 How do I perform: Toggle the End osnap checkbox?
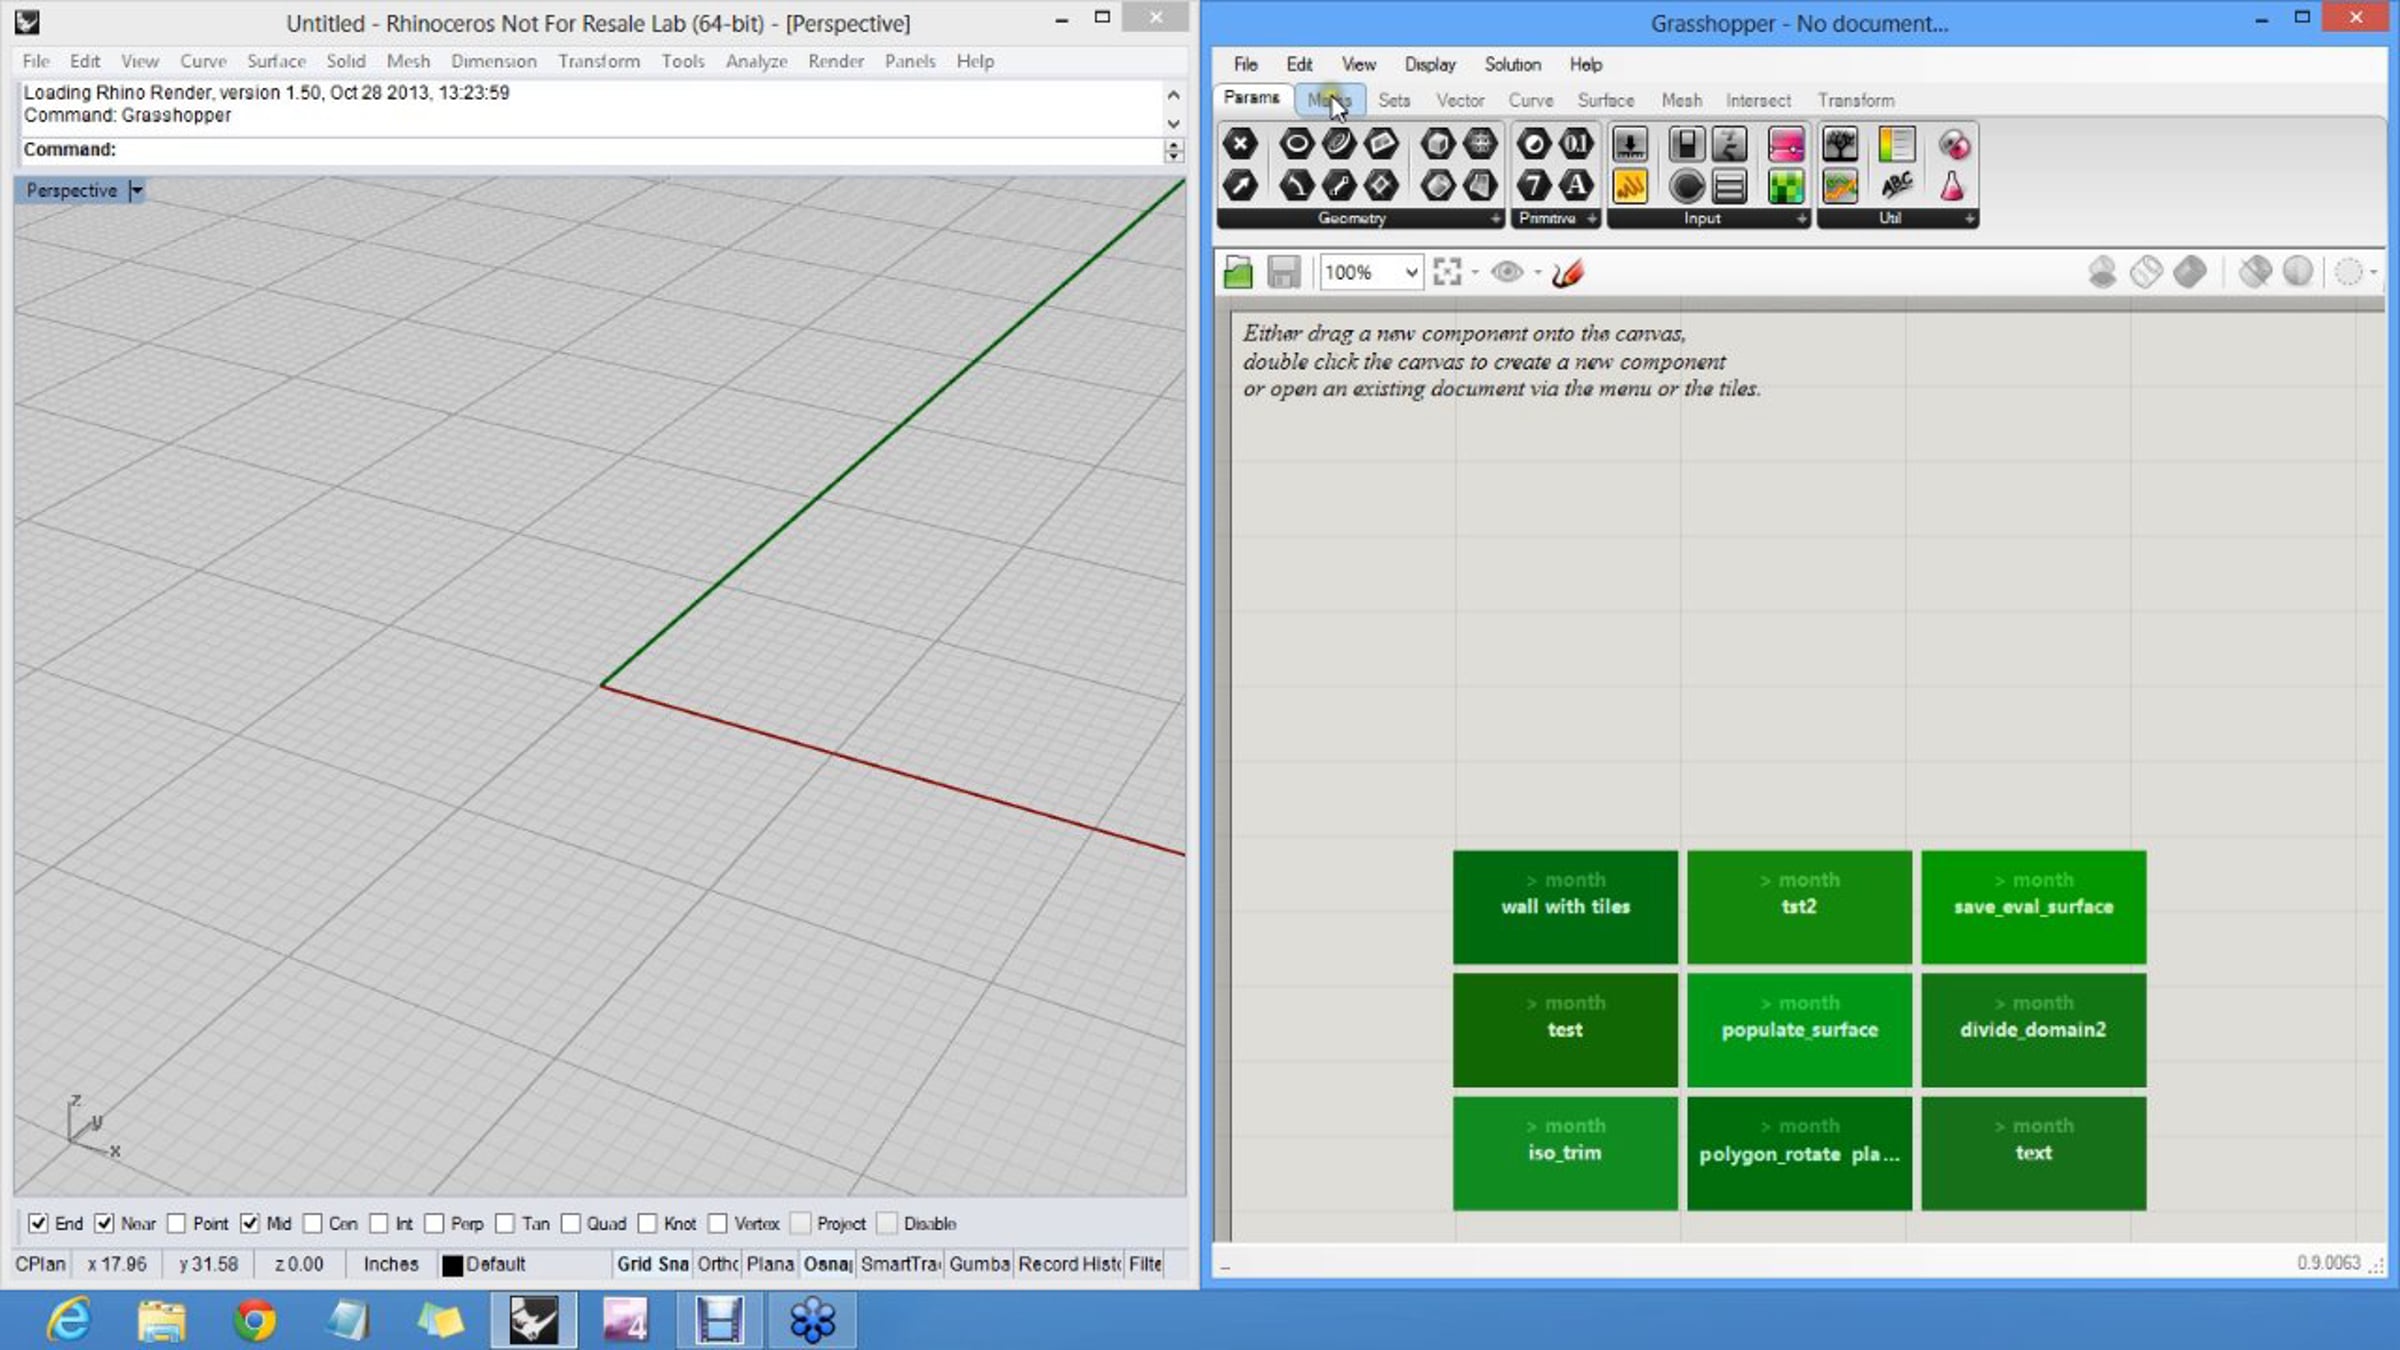click(x=38, y=1223)
